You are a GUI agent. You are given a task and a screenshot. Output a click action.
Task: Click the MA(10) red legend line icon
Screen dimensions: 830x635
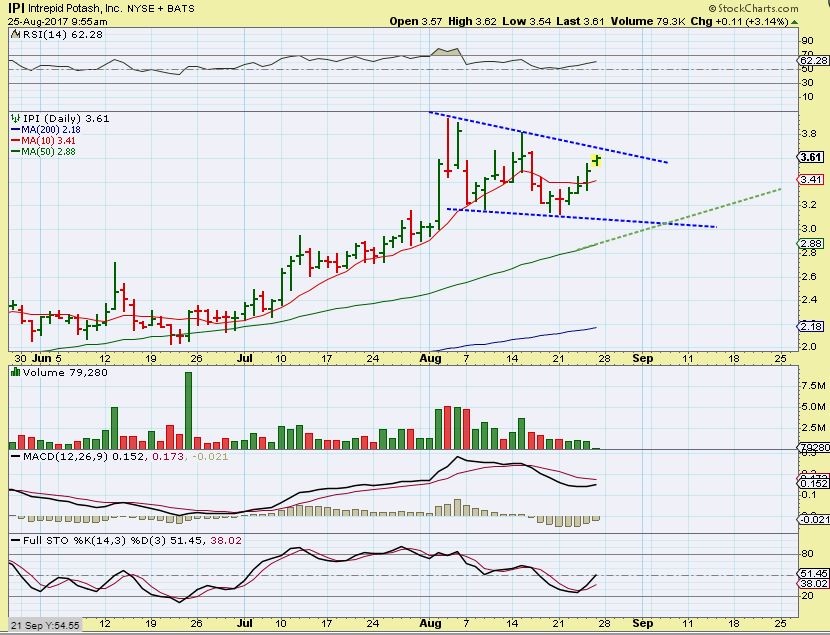point(13,141)
